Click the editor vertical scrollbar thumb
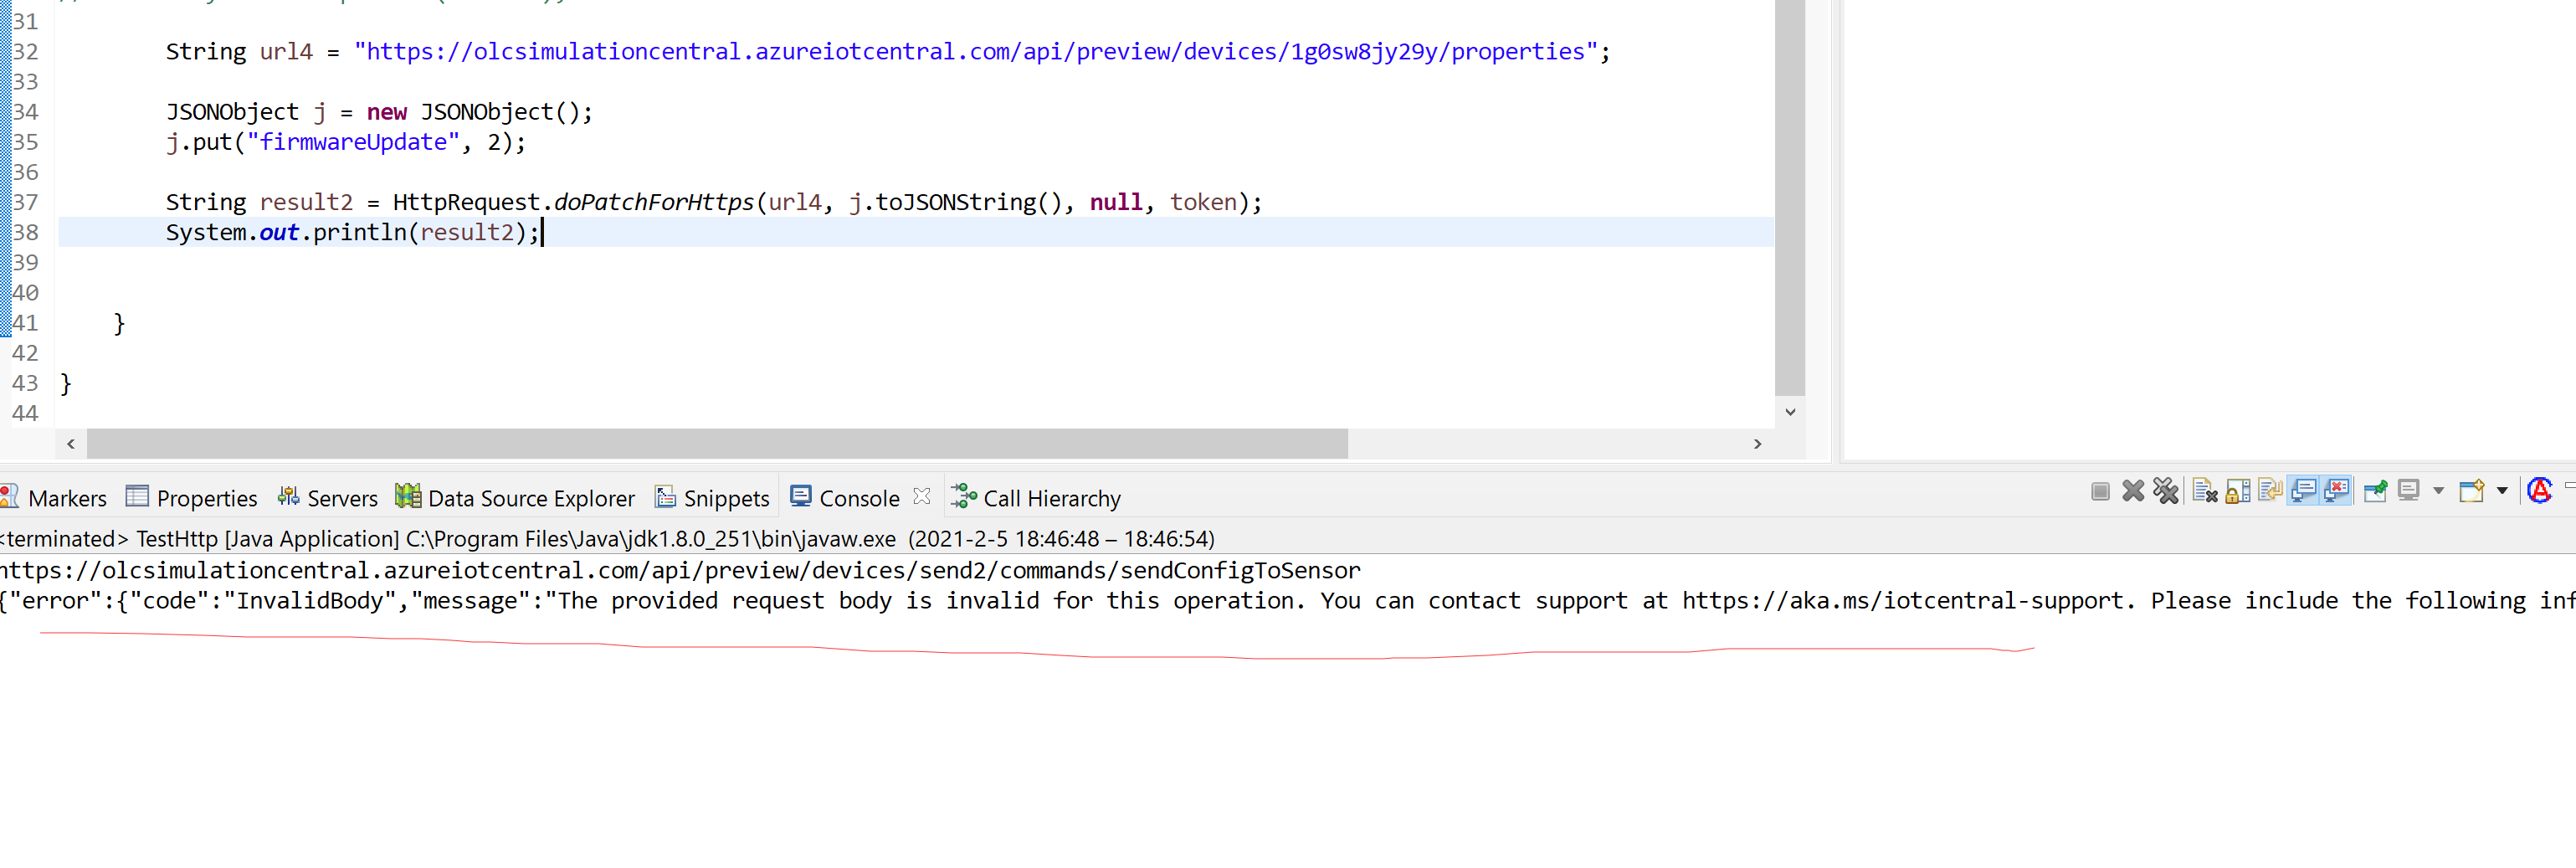 click(1790, 198)
